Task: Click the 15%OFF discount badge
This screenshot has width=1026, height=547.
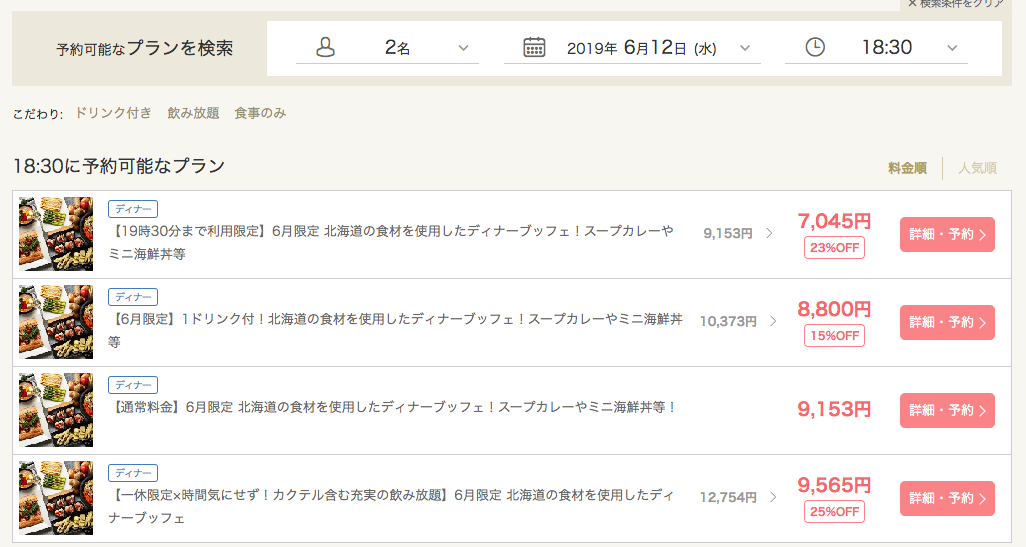Action: 834,336
